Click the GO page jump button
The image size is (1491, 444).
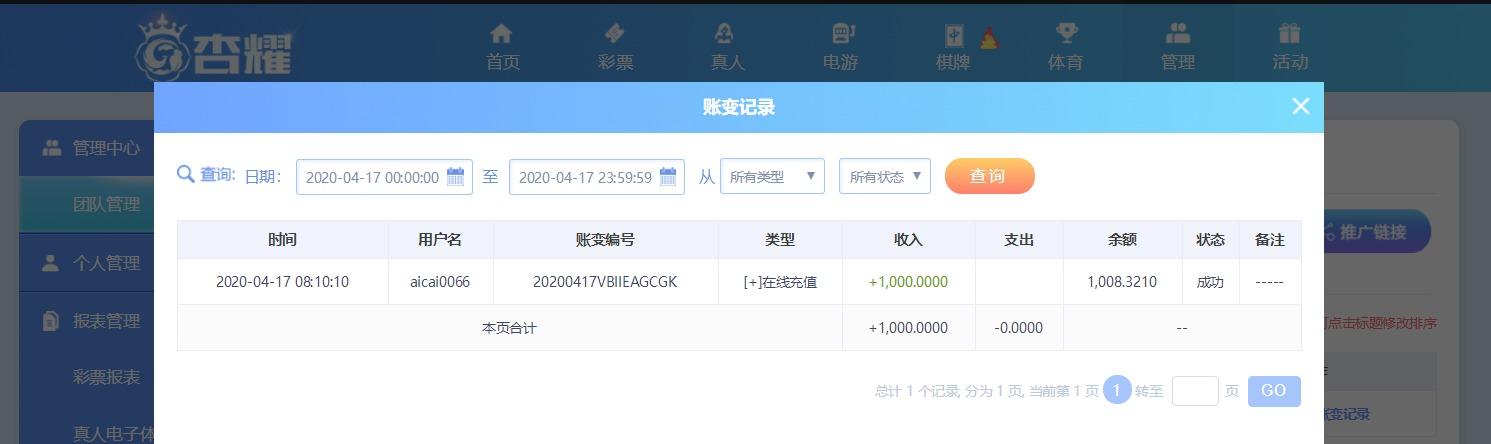pos(1273,391)
